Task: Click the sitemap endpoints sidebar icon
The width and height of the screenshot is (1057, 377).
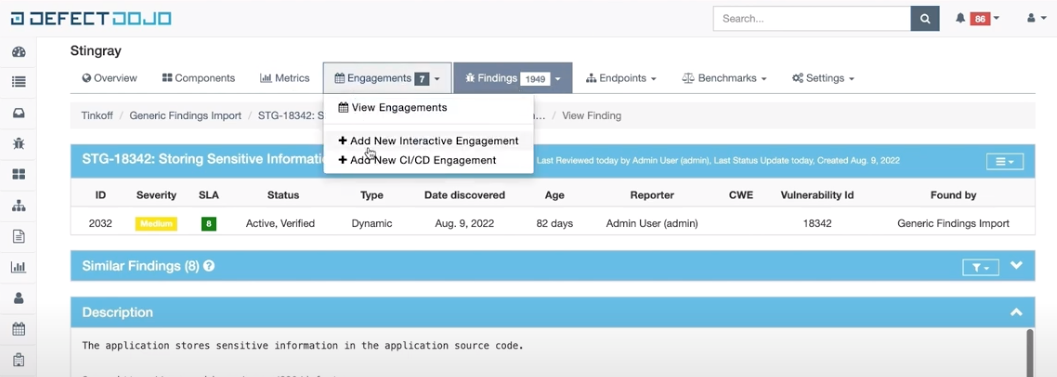Action: click(x=19, y=206)
